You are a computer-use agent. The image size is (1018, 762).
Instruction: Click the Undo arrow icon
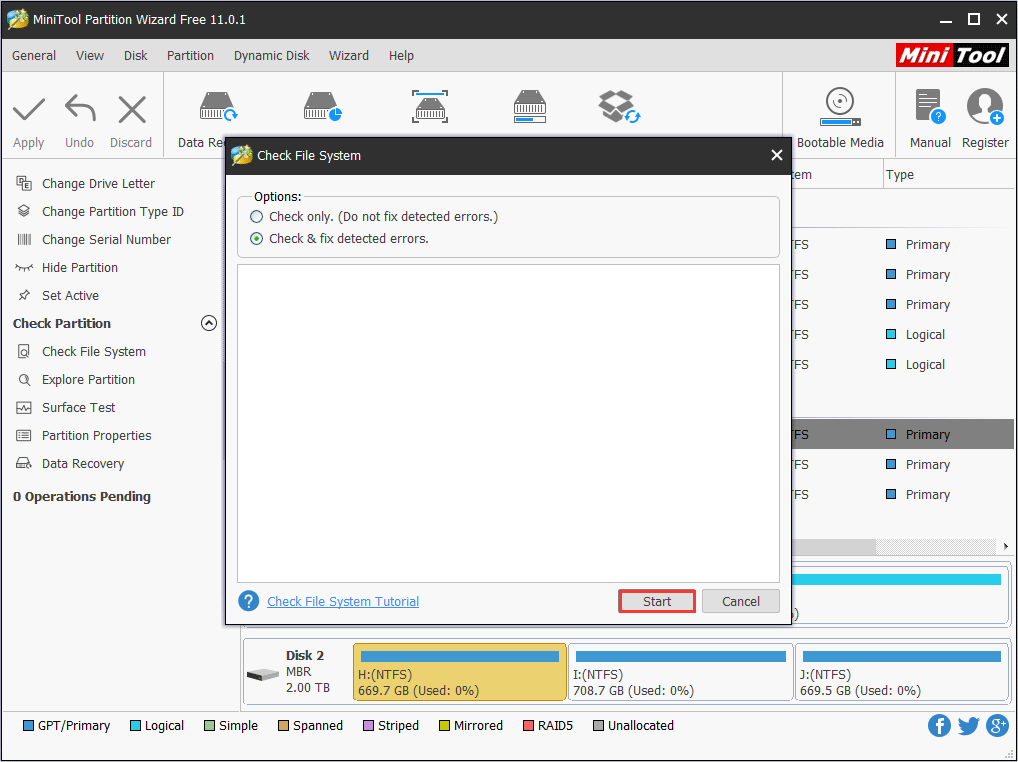click(x=80, y=110)
